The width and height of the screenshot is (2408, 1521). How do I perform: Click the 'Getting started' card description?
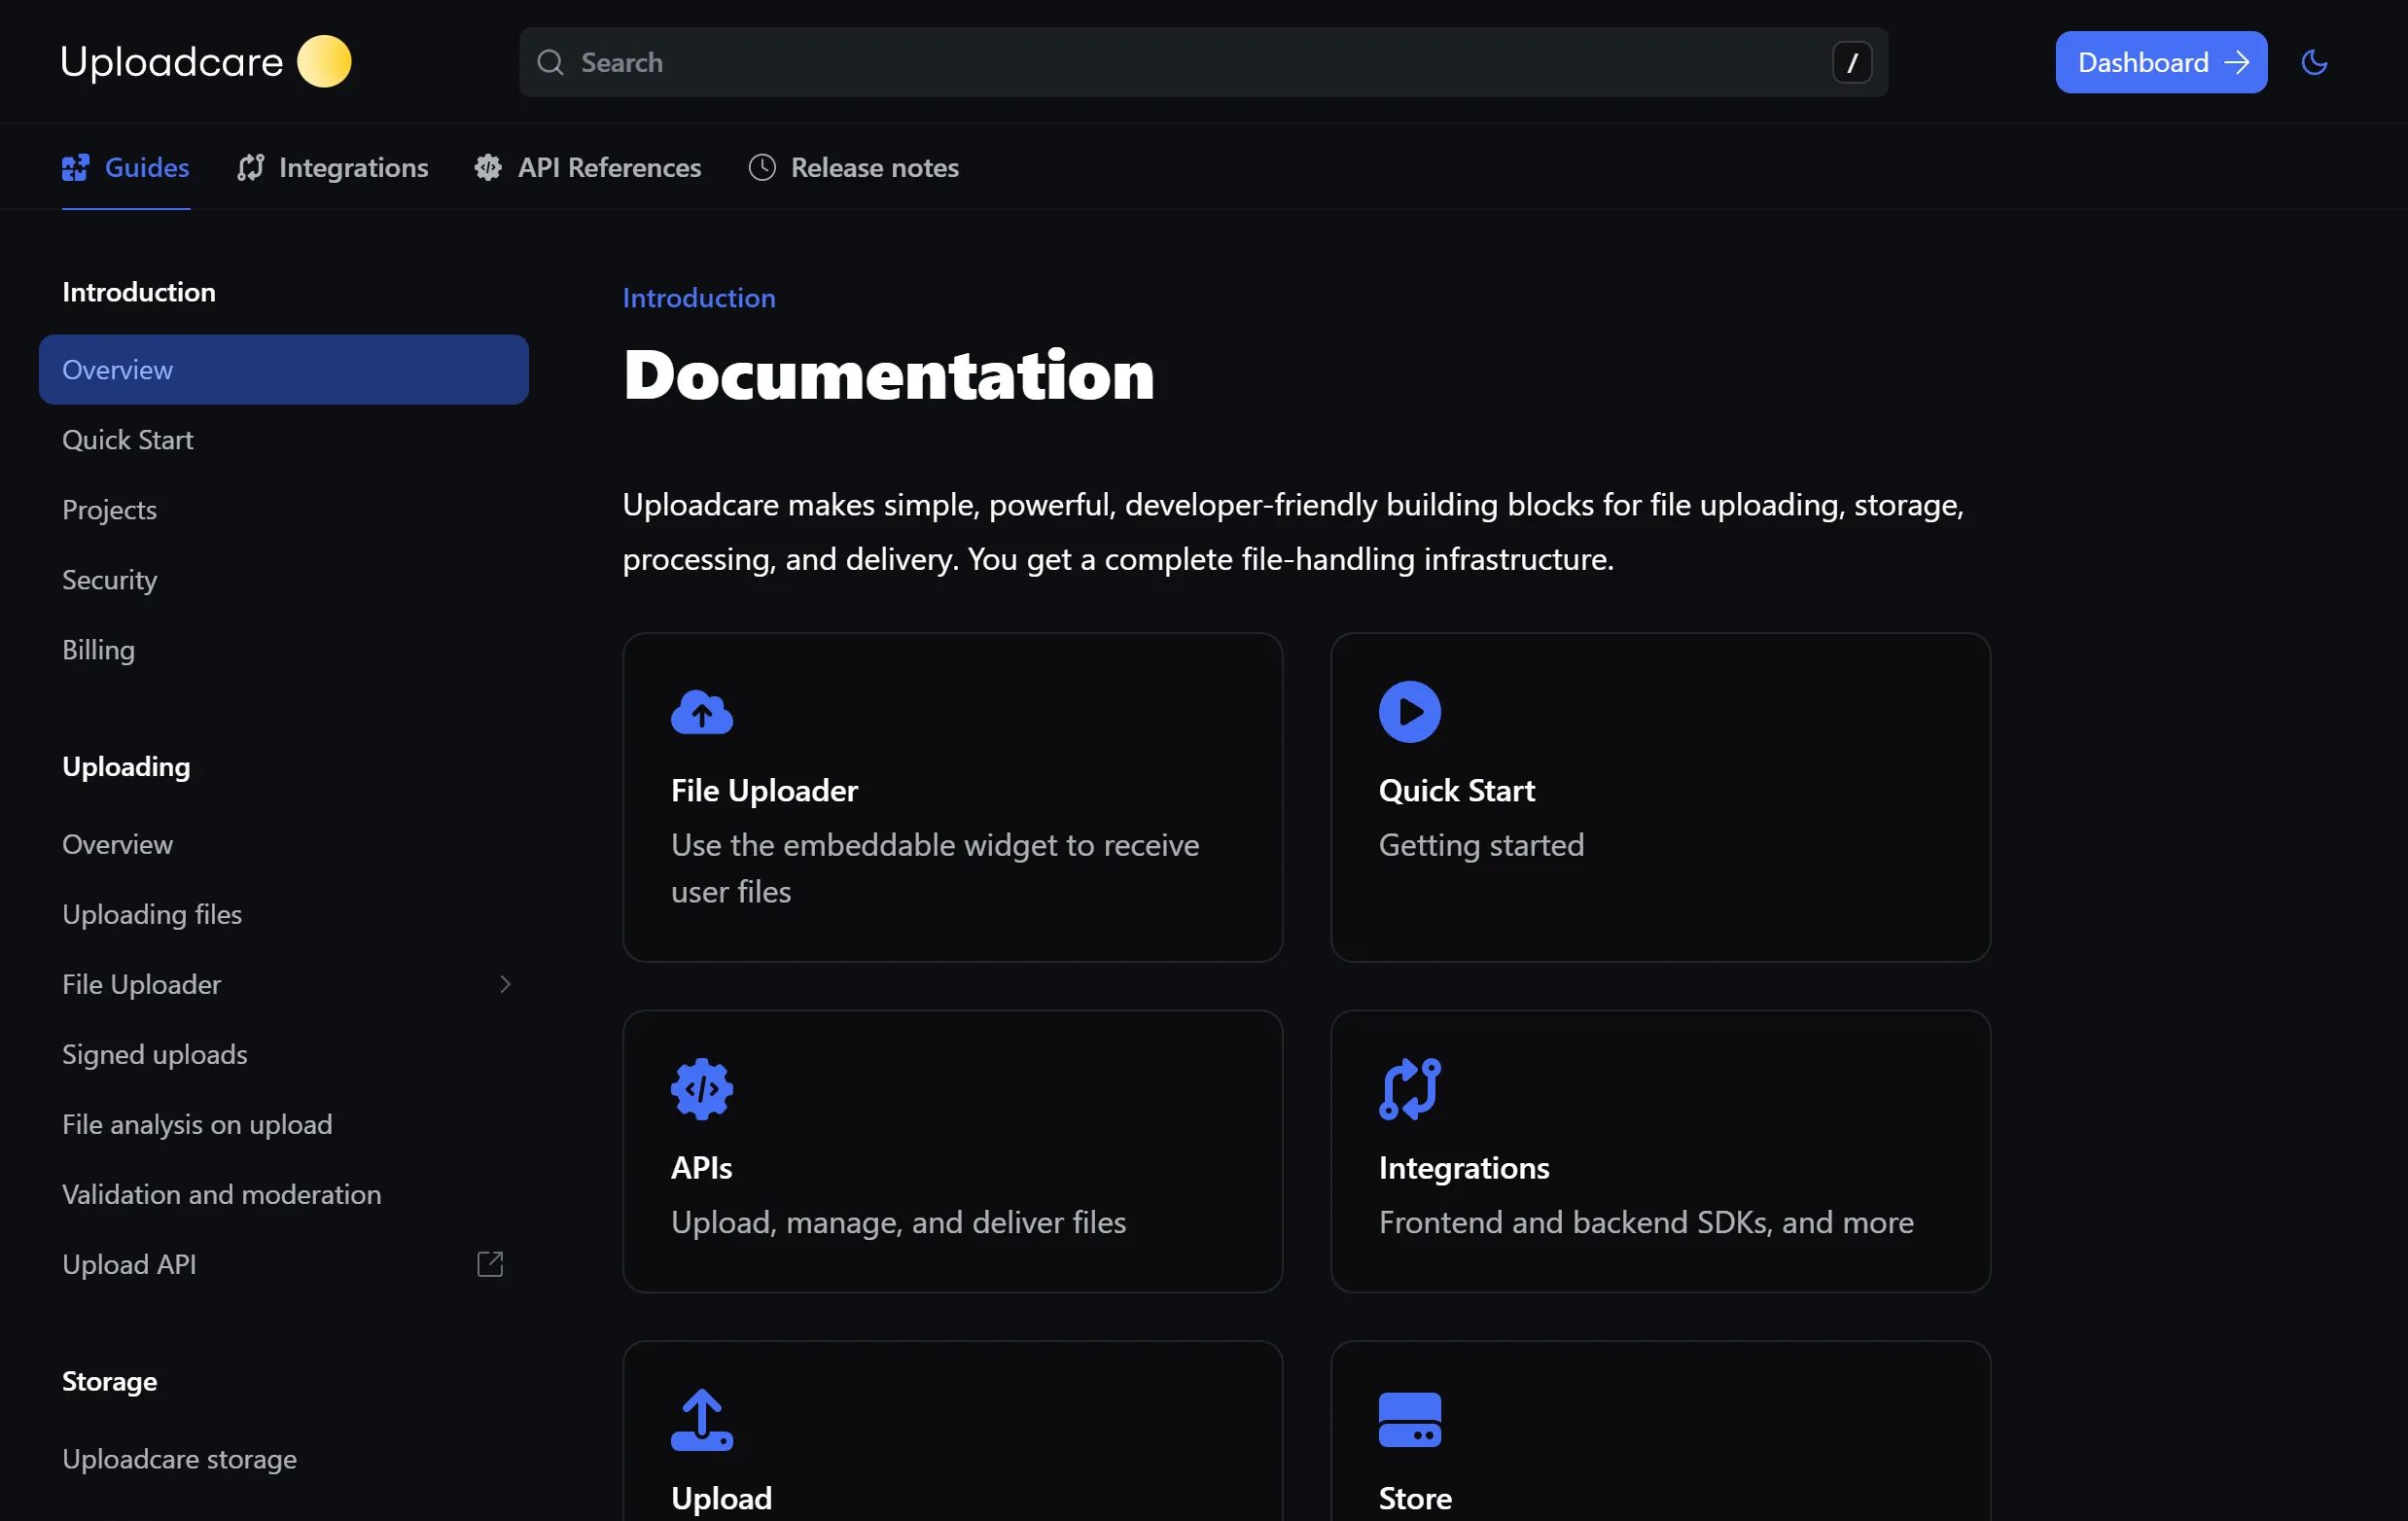[1481, 845]
